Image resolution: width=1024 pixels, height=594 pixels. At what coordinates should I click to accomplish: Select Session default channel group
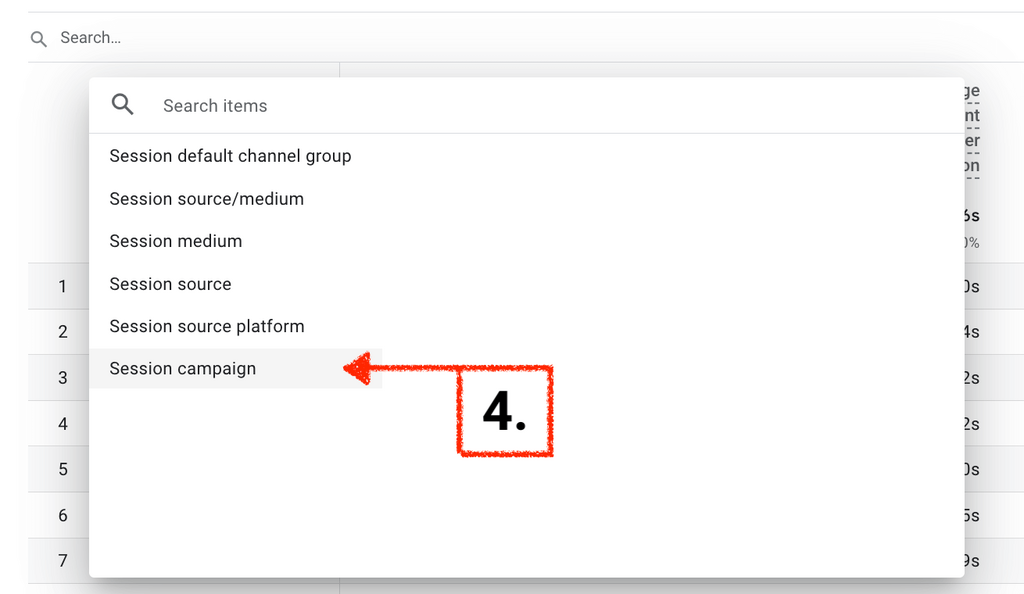point(230,156)
